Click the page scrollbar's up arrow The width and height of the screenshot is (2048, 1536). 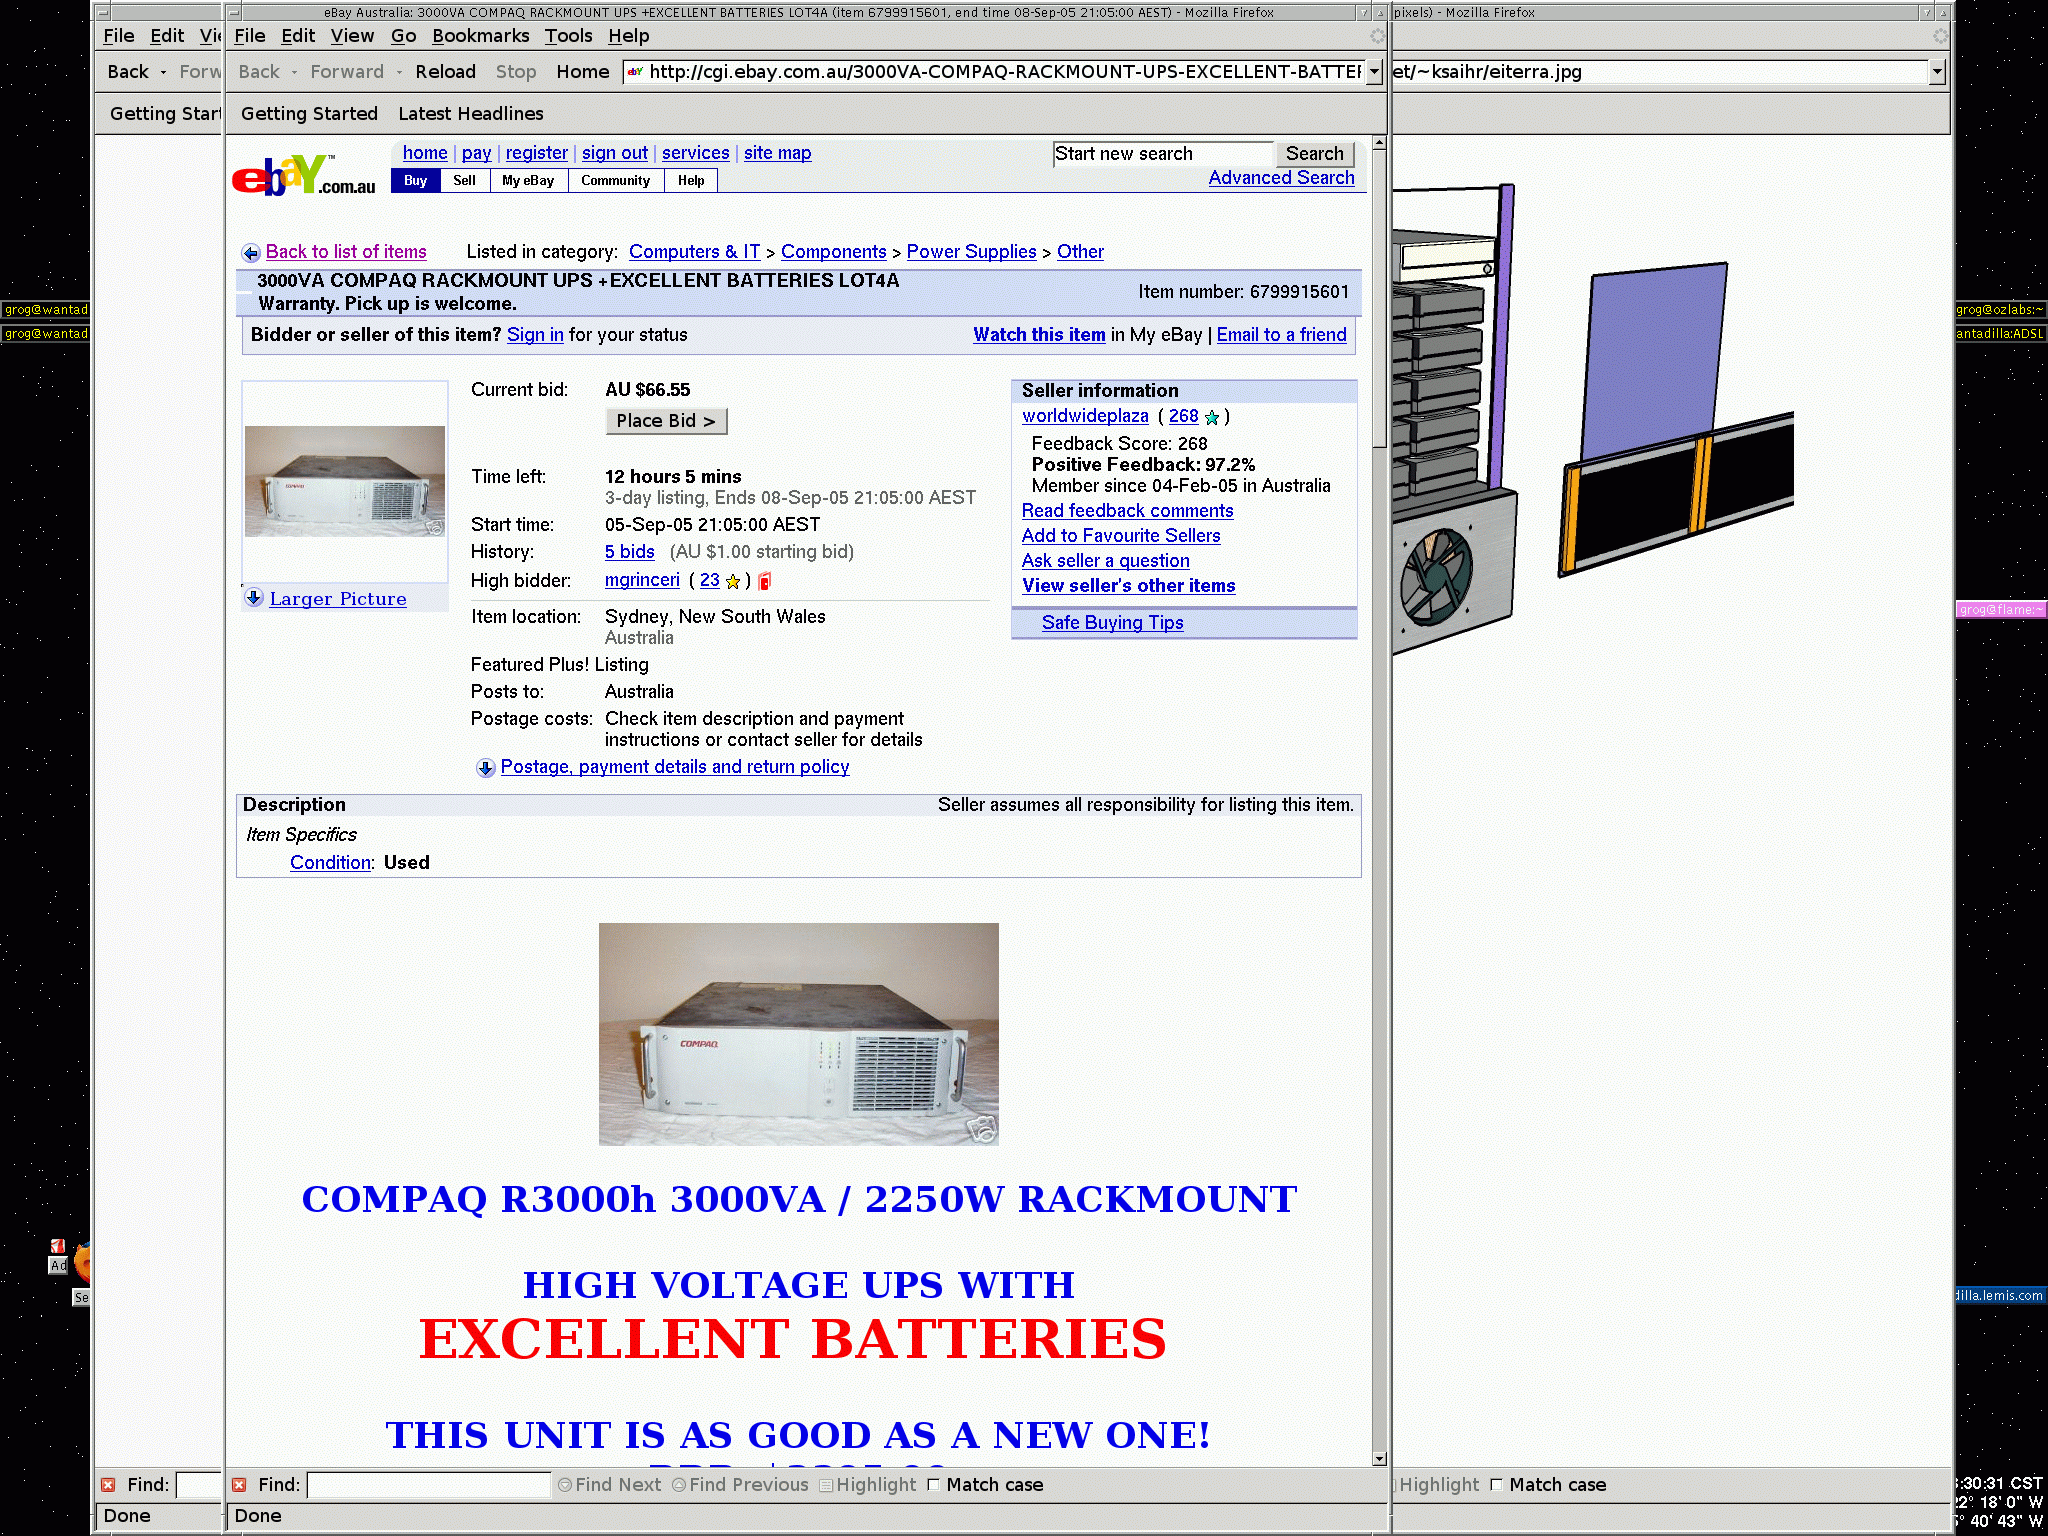pos(1379,143)
